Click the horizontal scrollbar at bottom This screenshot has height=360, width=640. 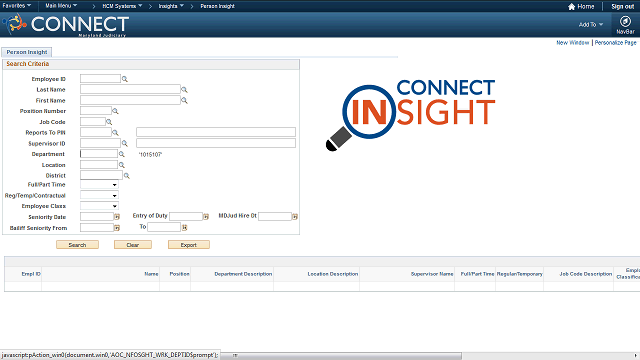point(341,356)
